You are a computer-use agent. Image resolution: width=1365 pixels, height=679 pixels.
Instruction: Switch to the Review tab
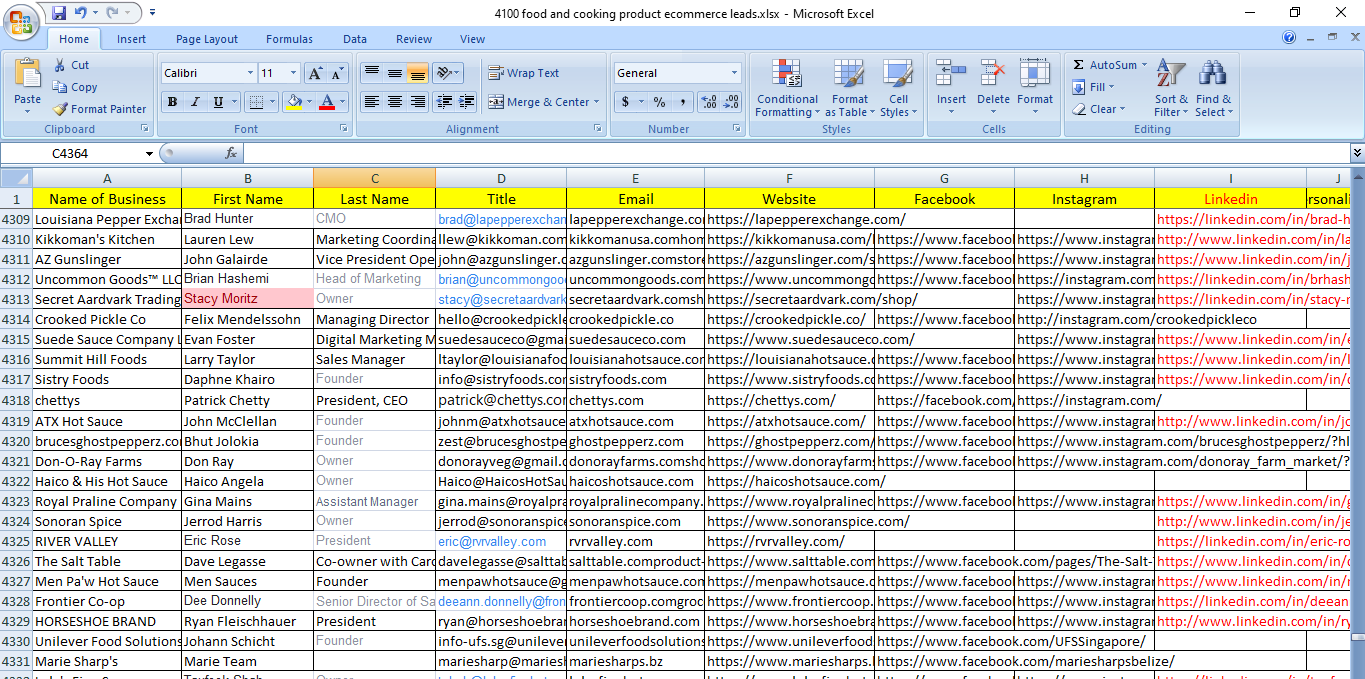[414, 39]
